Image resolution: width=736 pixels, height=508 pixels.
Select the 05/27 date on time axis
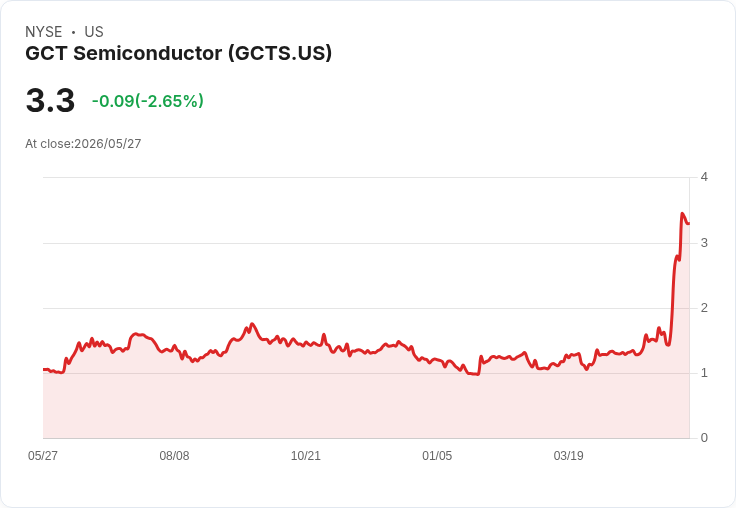(43, 455)
